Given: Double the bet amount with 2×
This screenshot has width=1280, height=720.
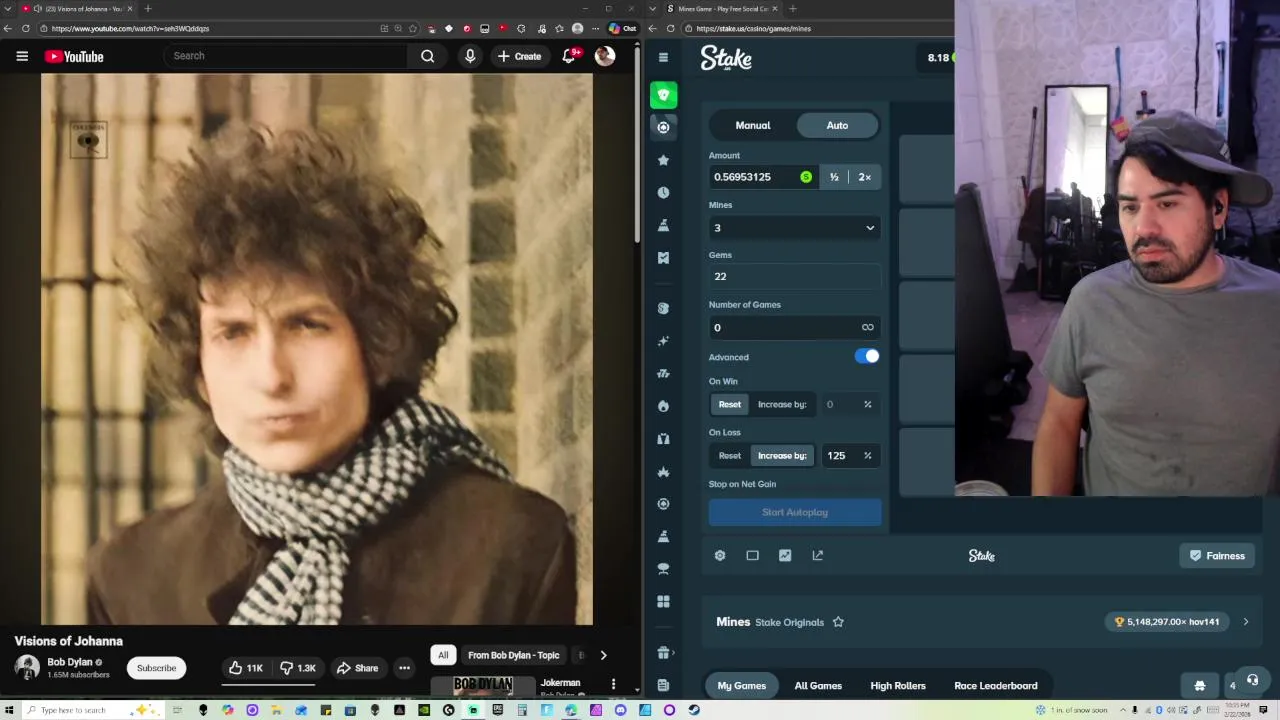Looking at the screenshot, I should pos(865,177).
